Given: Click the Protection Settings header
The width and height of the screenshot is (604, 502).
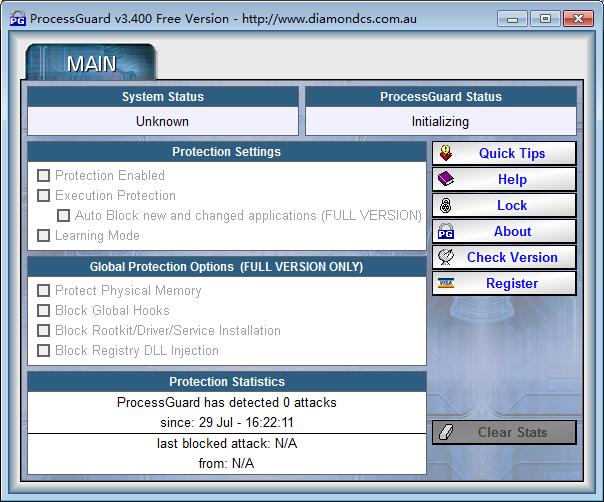Looking at the screenshot, I should tap(226, 151).
